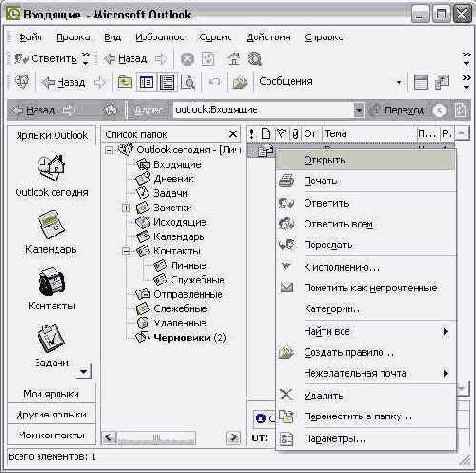
Task: Click the Контакты shortcut icon in Outlook bar
Action: pos(51,282)
